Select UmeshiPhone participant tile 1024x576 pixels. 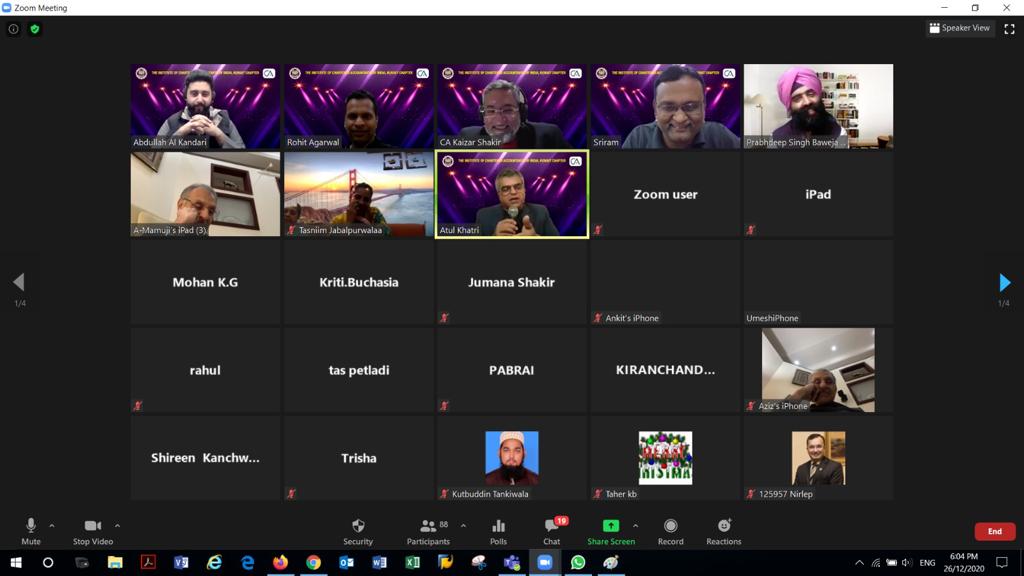point(818,282)
